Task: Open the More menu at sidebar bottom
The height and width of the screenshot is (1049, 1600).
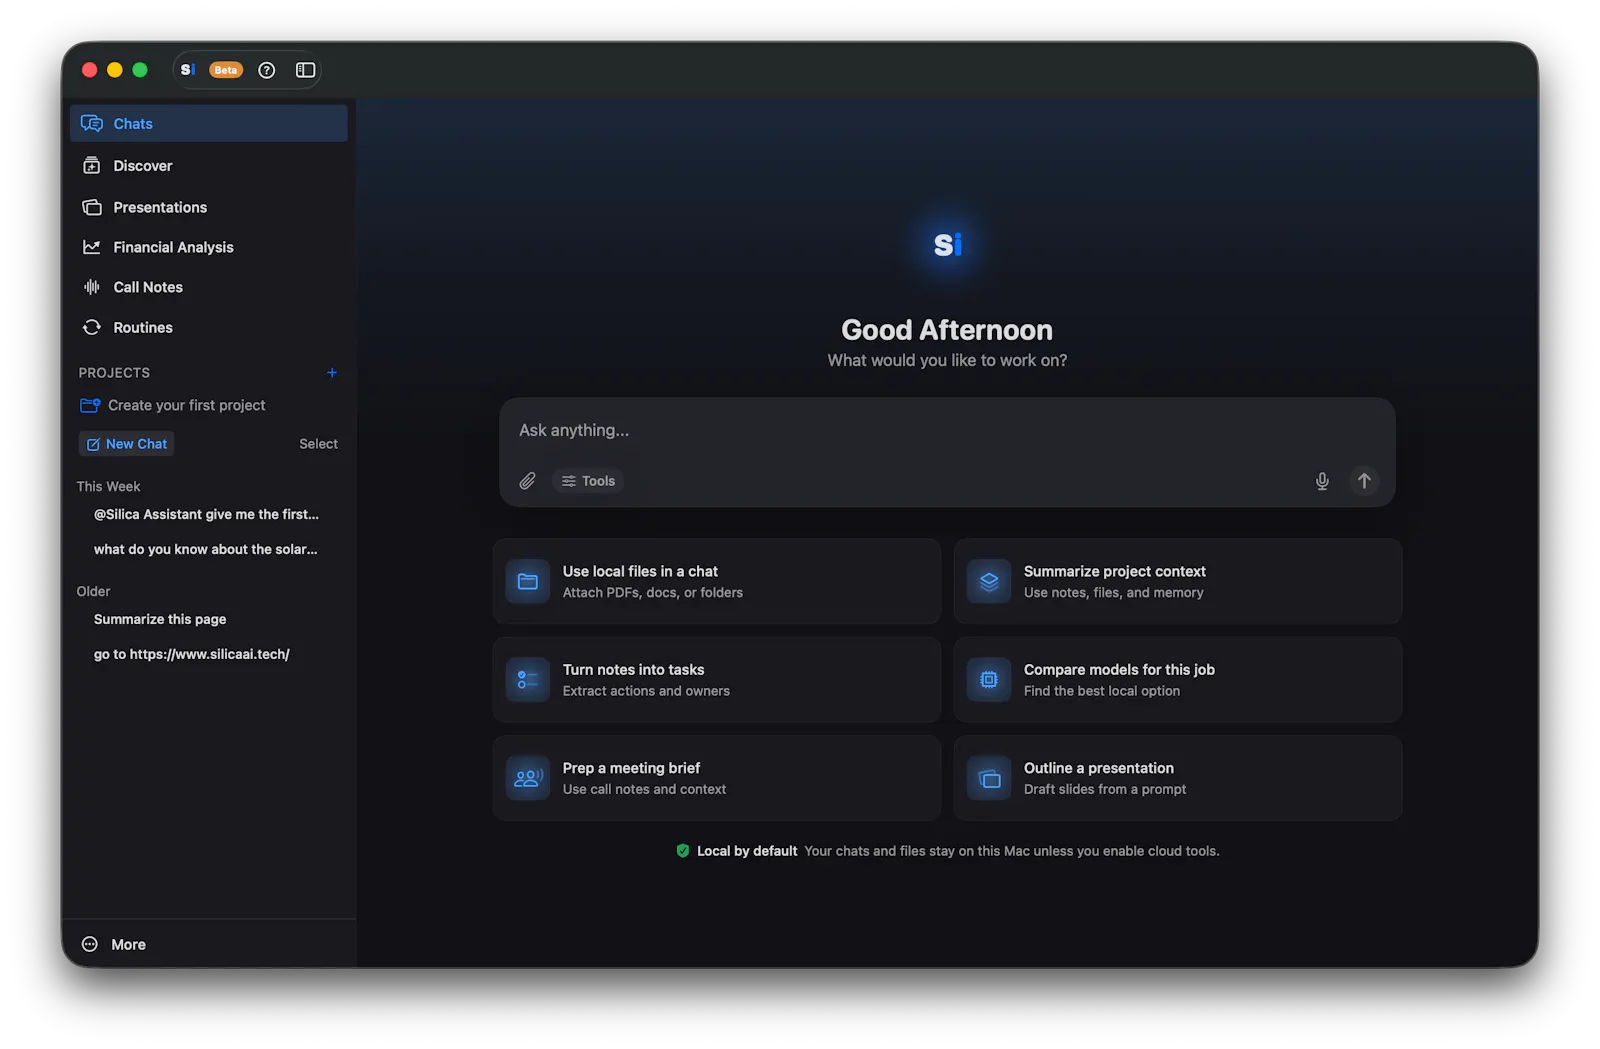Action: 114,944
